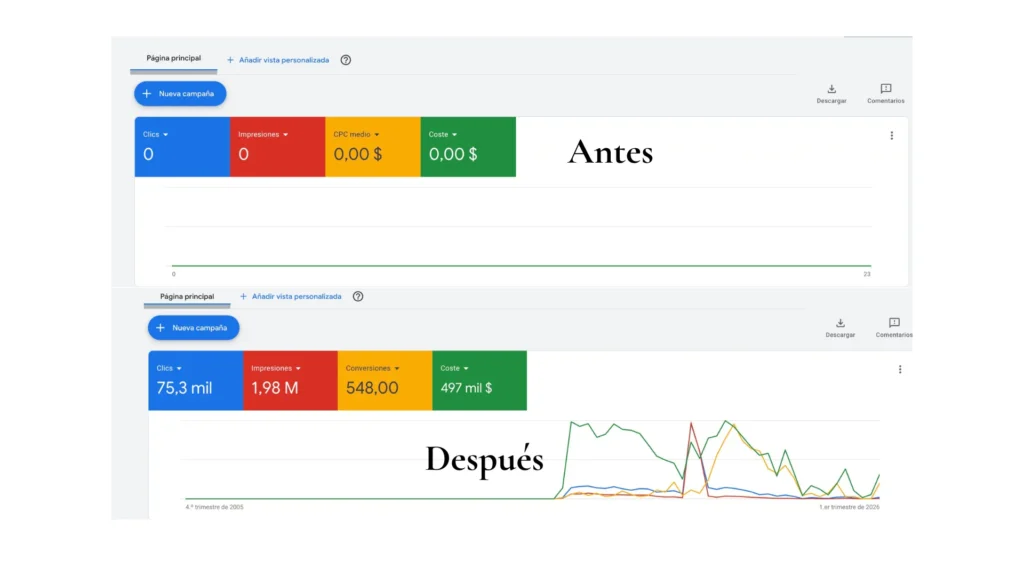Click the plus icon next to Añadir vista personalizada
Screen dimensions: 1024x576
[x=231, y=60]
